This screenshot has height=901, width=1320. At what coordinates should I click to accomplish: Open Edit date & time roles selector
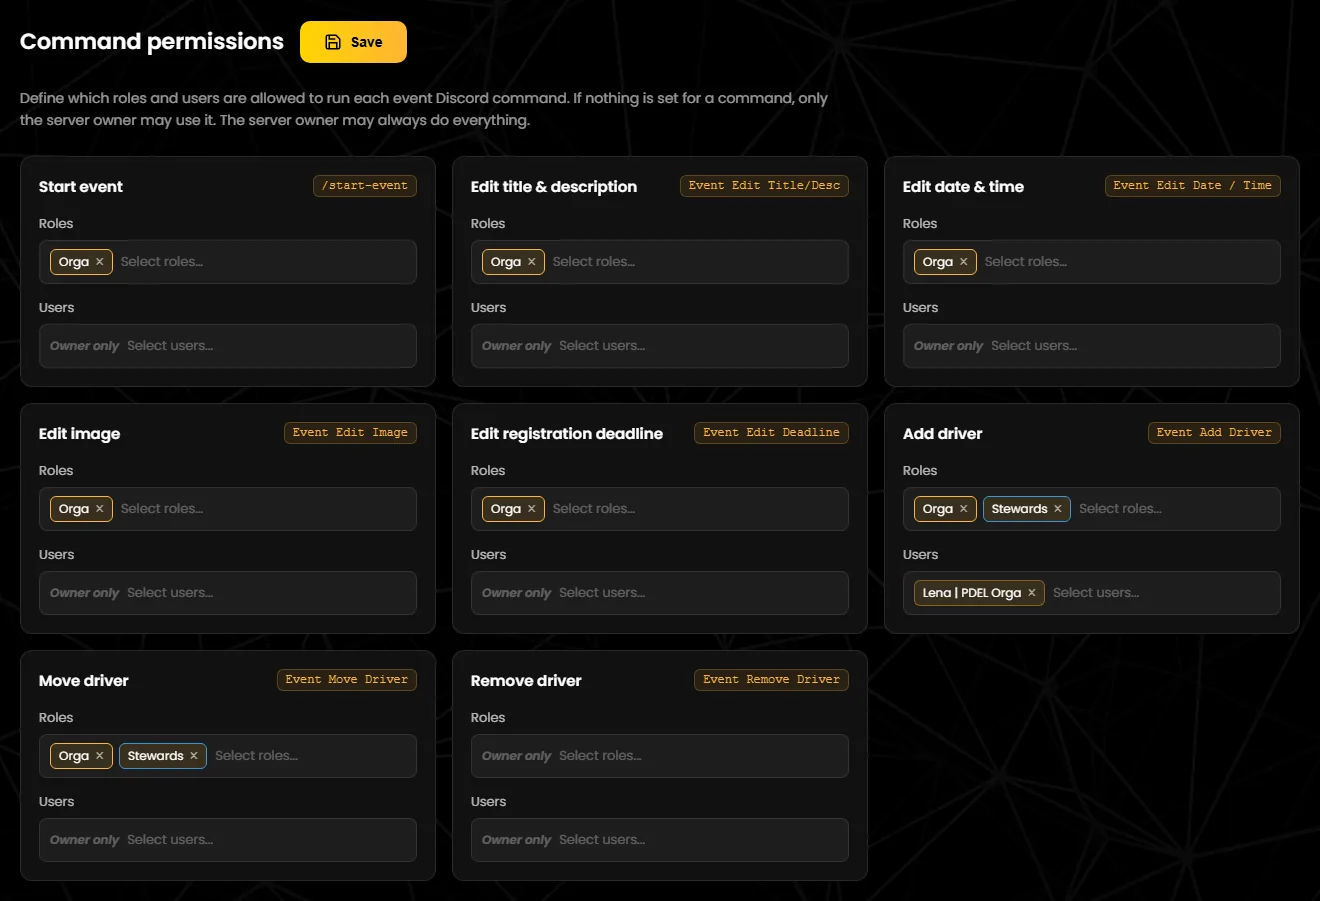click(x=1092, y=262)
